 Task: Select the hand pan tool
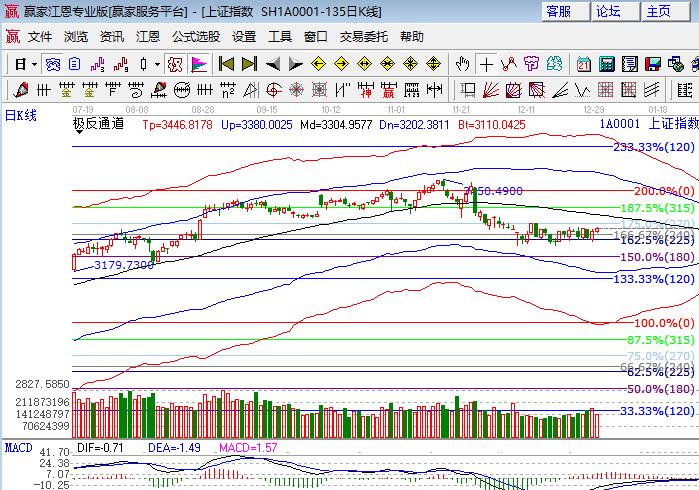point(462,64)
